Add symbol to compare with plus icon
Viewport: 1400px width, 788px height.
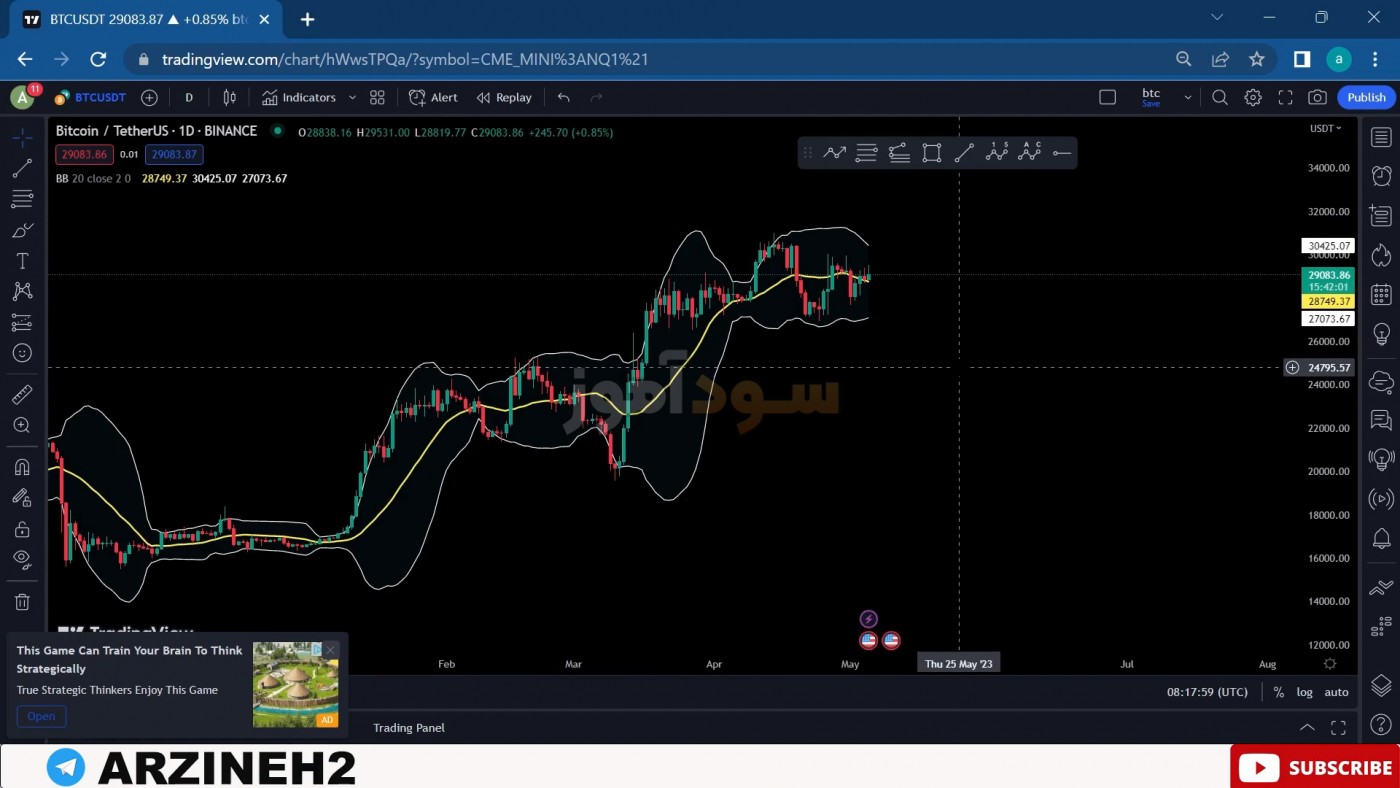pos(149,97)
